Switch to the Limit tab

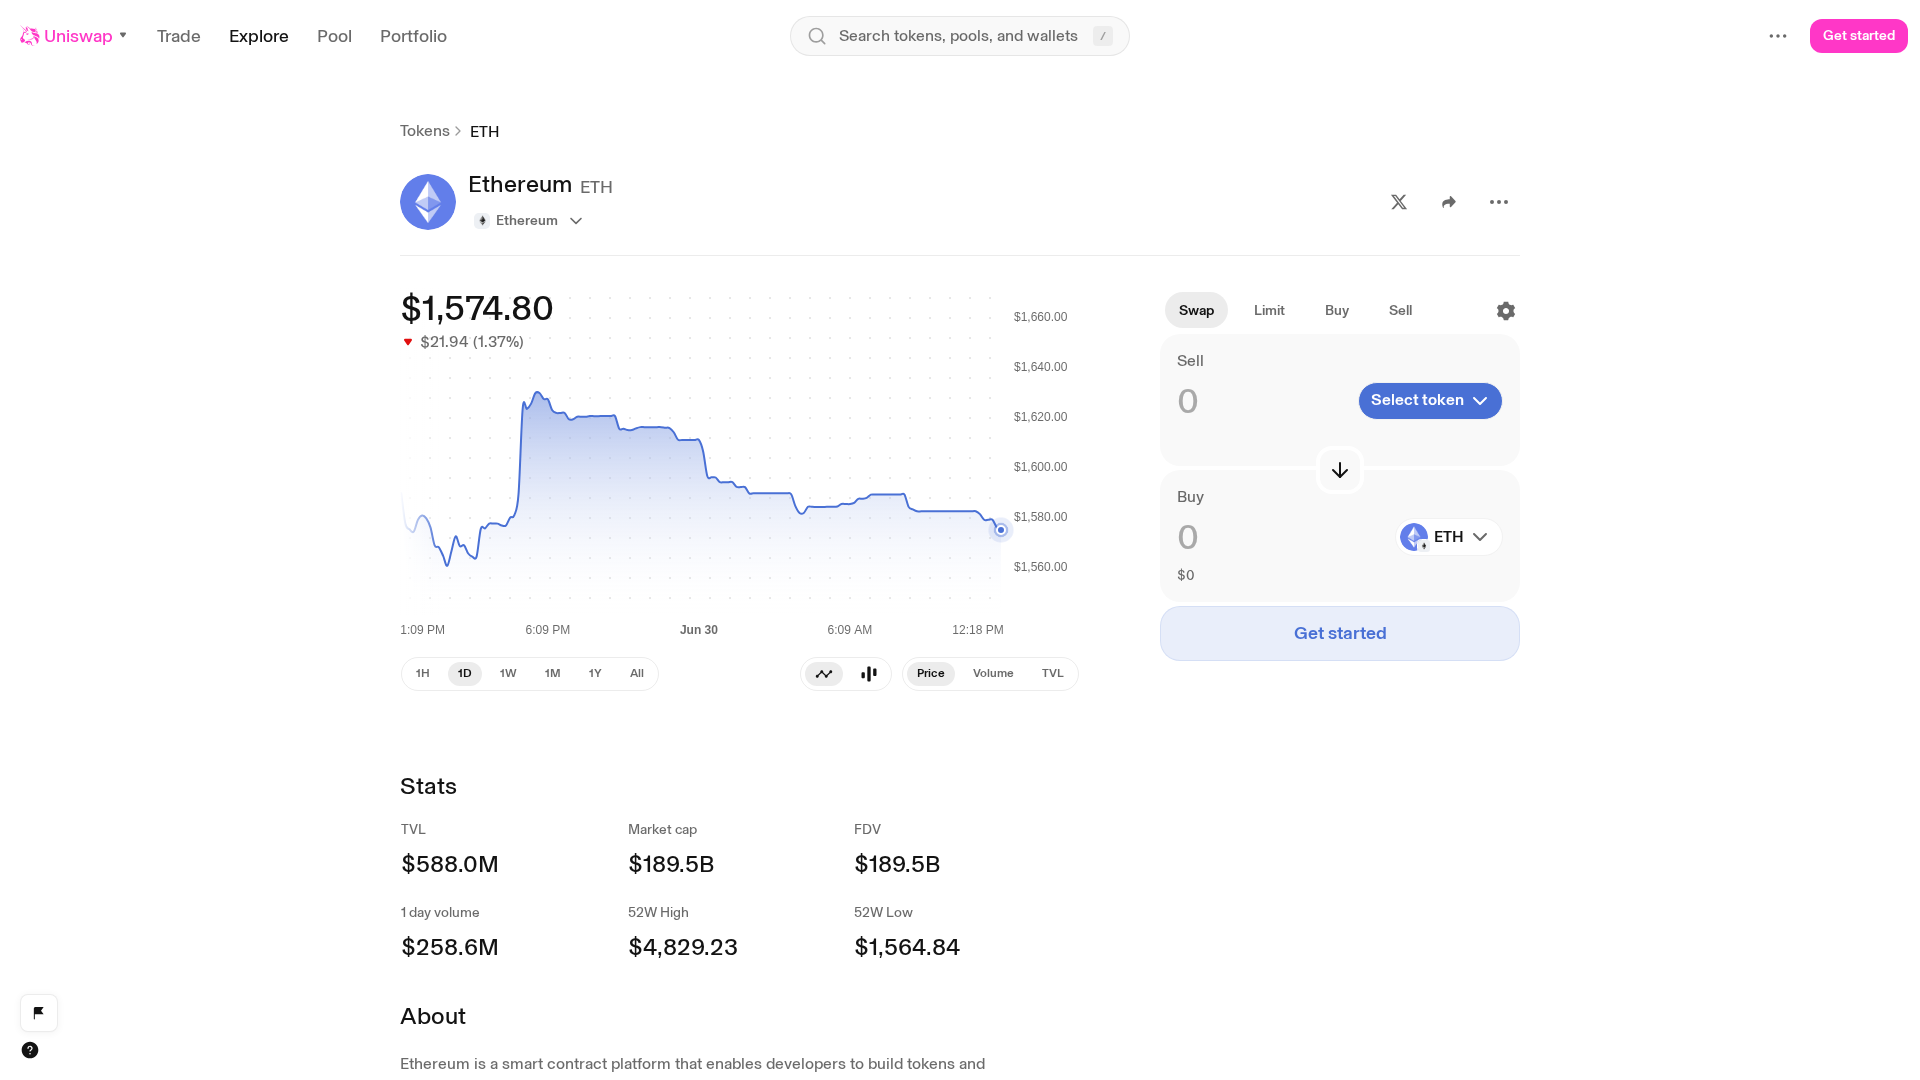point(1269,311)
